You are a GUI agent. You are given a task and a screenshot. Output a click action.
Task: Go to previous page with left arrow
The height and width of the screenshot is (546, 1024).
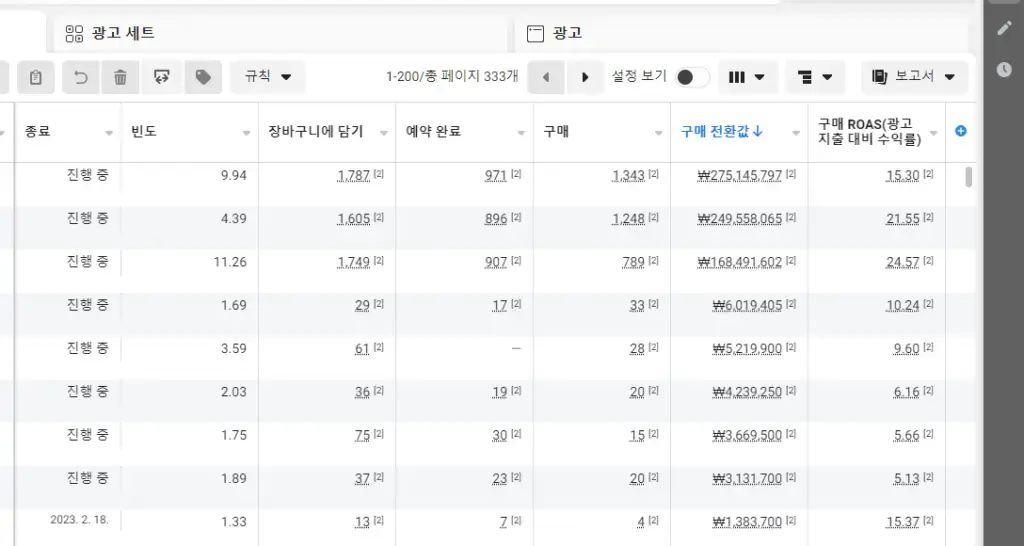pos(546,77)
